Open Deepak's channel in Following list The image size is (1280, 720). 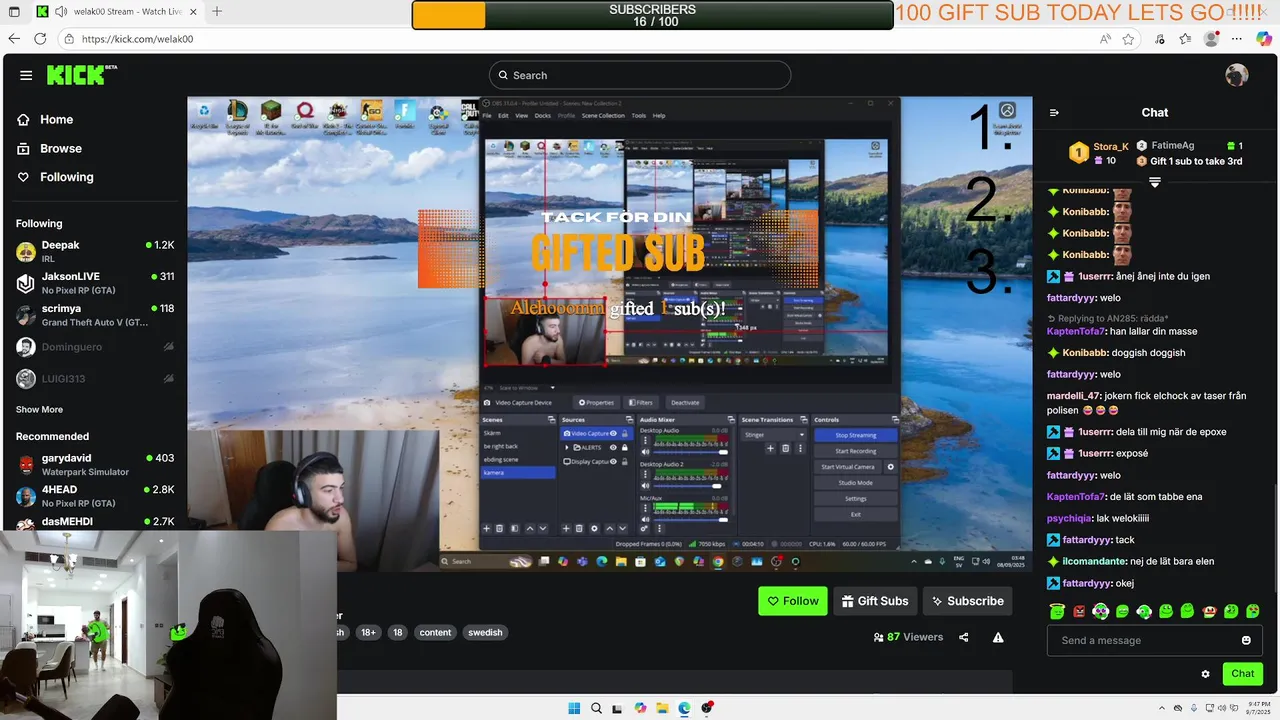click(95, 251)
